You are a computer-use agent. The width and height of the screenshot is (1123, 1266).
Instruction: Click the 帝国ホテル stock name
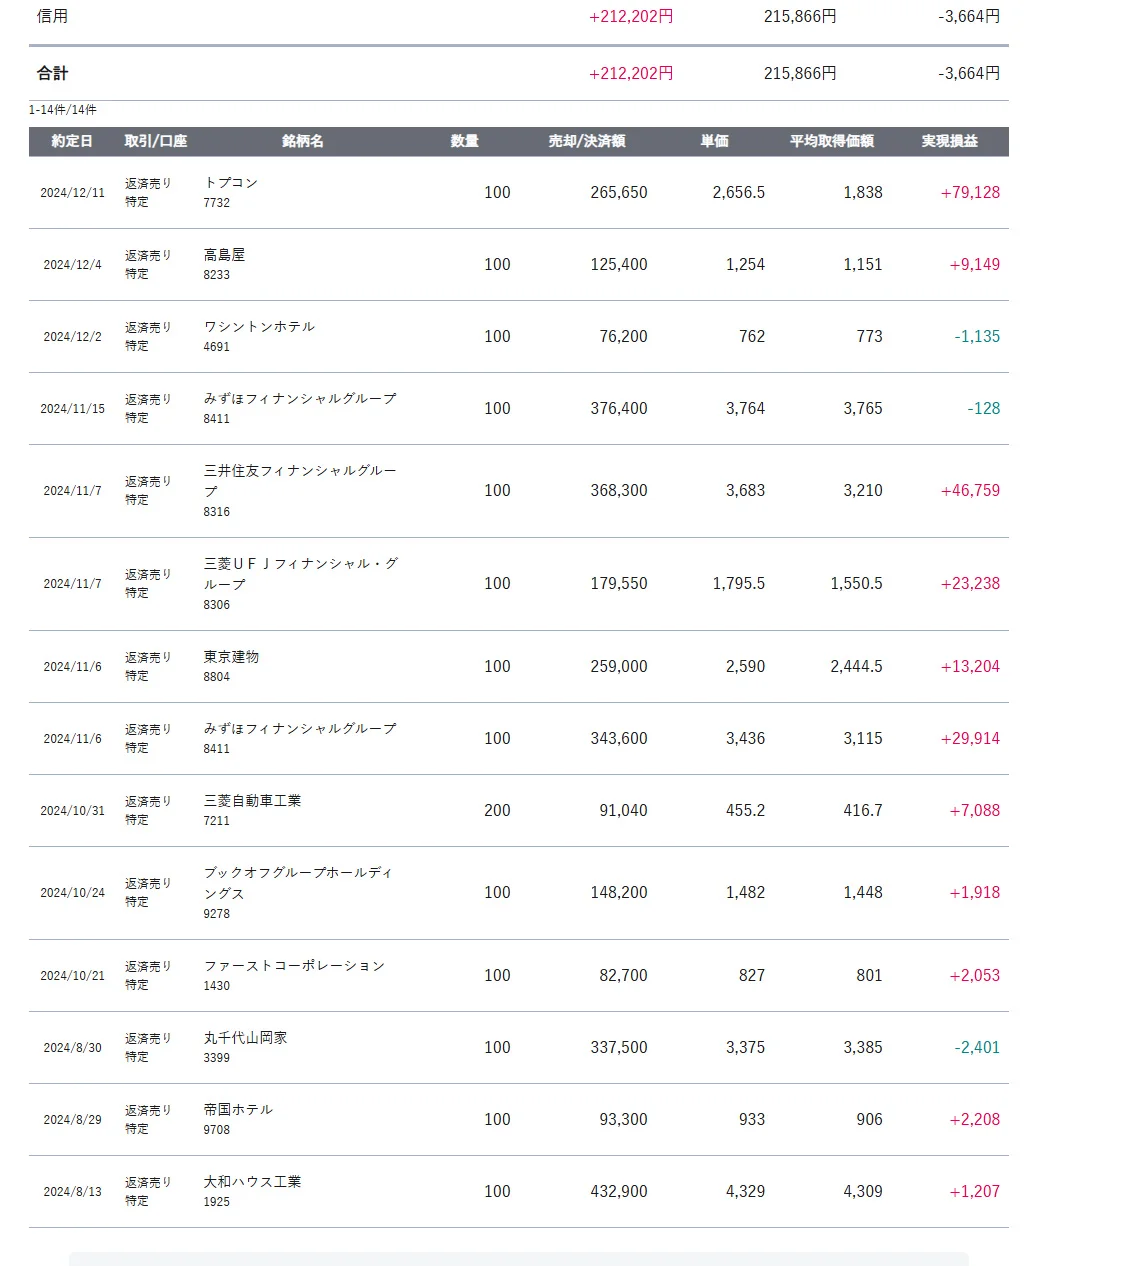[238, 1110]
